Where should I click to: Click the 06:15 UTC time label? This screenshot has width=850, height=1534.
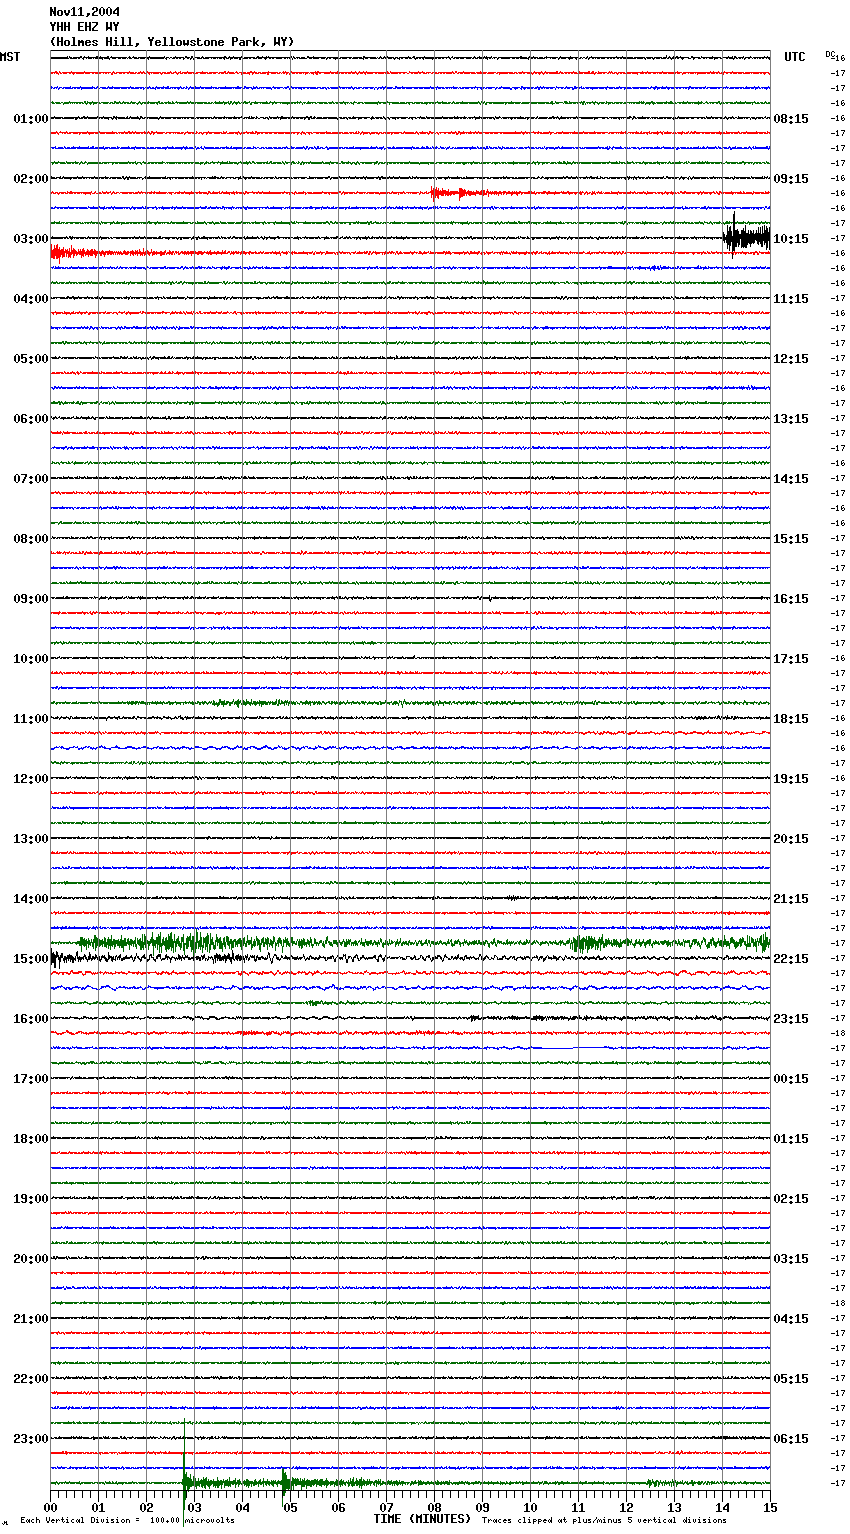[x=791, y=1439]
